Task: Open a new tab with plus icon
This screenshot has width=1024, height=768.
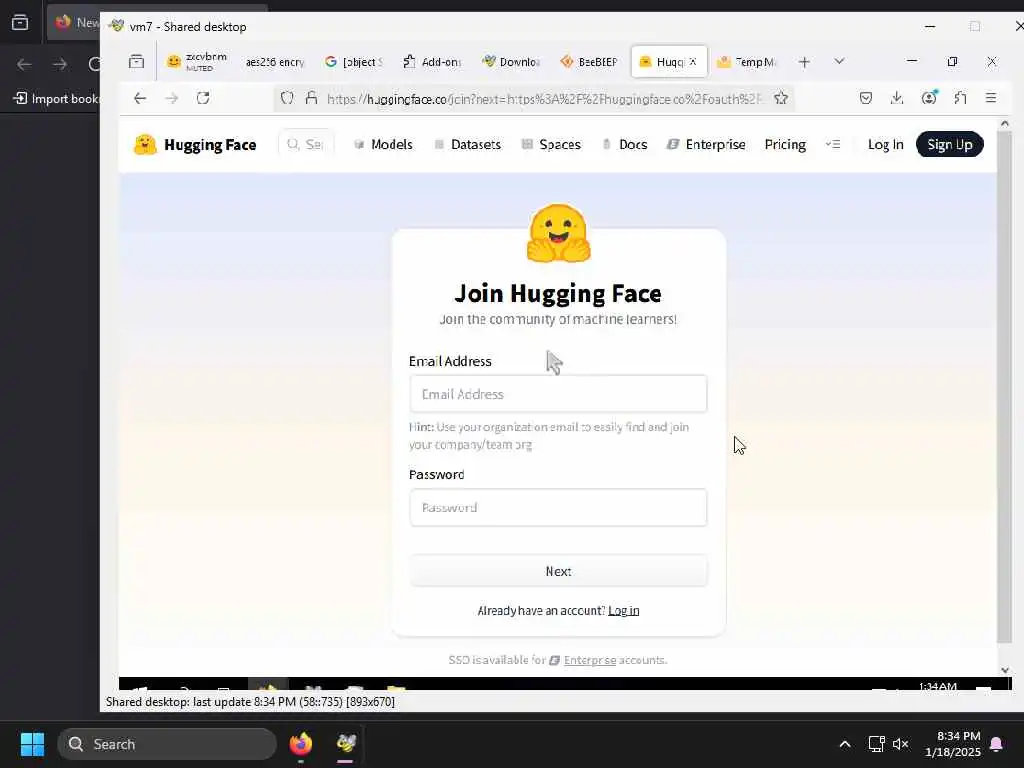Action: point(805,62)
